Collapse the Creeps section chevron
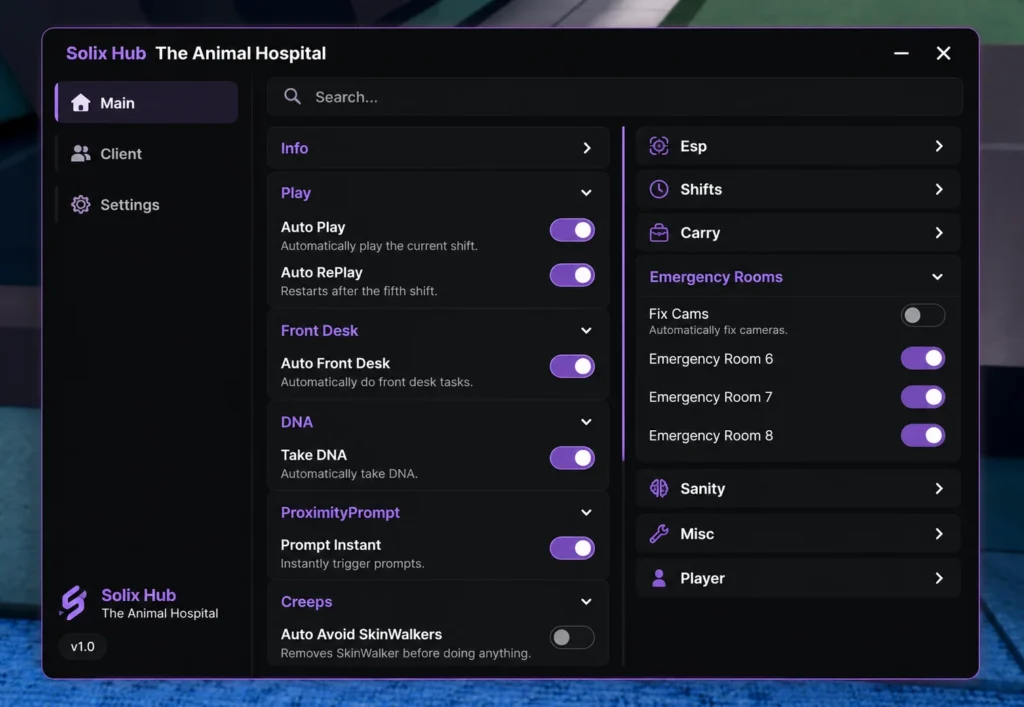1024x707 pixels. pyautogui.click(x=586, y=602)
